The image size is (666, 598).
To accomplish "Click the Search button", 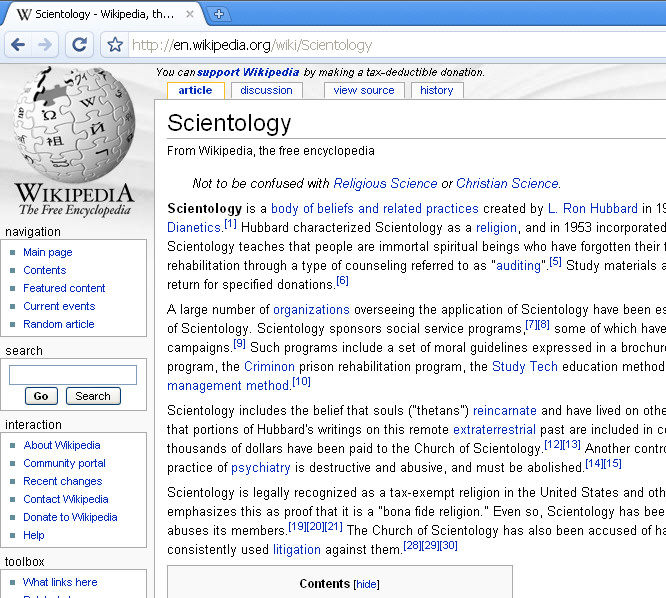I will [x=93, y=396].
